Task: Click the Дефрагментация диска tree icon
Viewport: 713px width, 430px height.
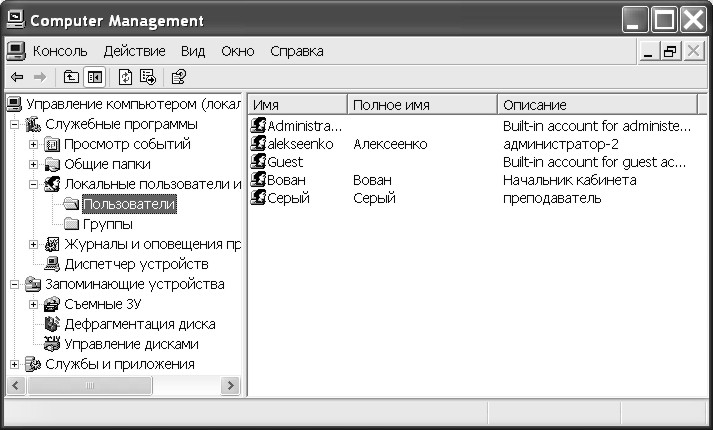Action: point(52,324)
